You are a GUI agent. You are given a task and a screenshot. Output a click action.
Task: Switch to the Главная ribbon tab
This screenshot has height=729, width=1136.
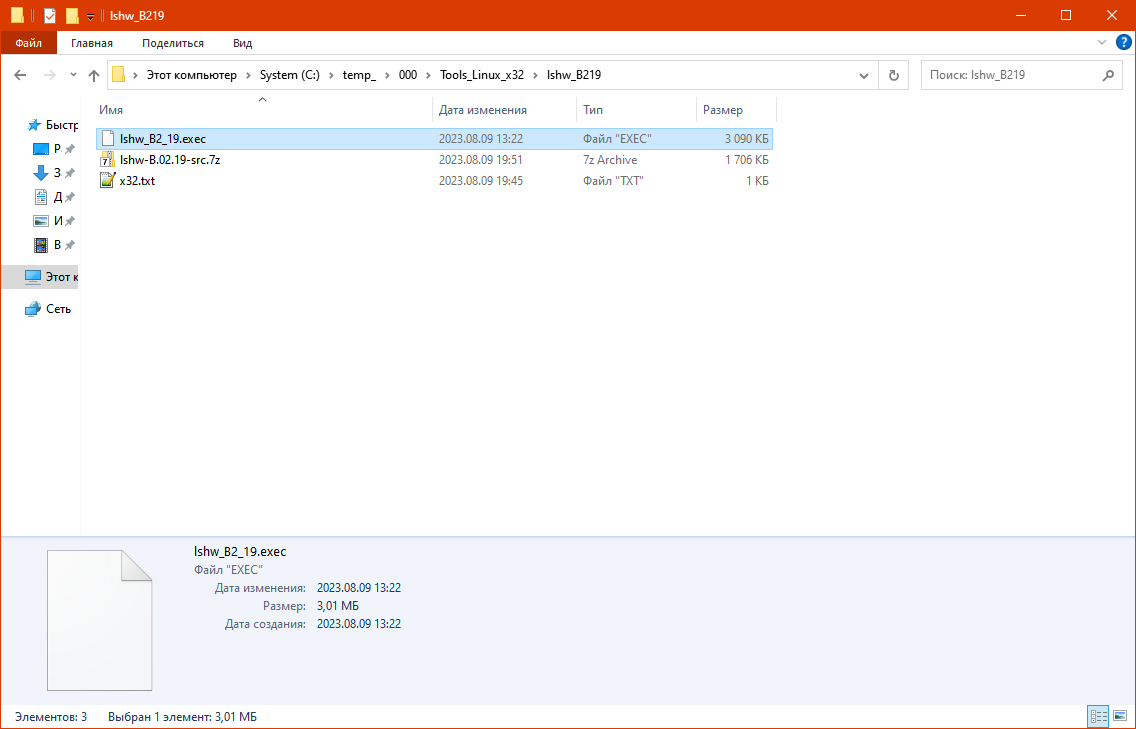coord(92,43)
